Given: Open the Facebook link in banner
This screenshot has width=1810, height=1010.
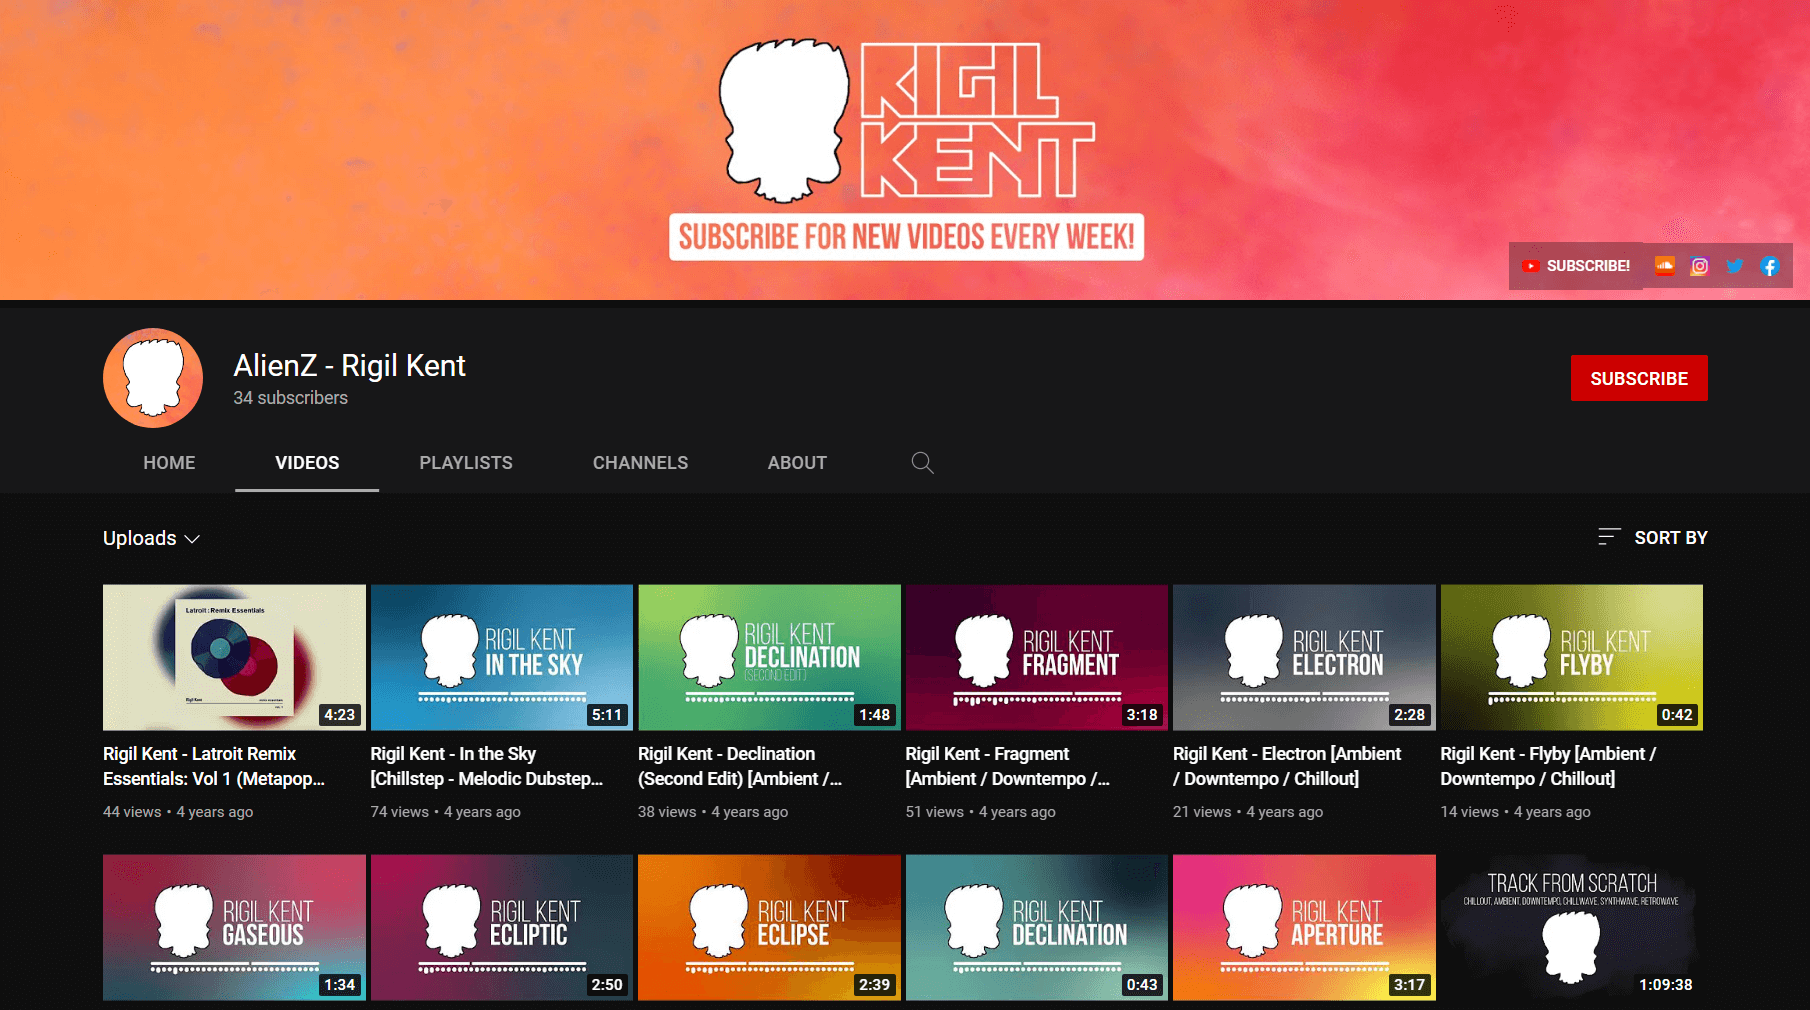Looking at the screenshot, I should point(1770,266).
